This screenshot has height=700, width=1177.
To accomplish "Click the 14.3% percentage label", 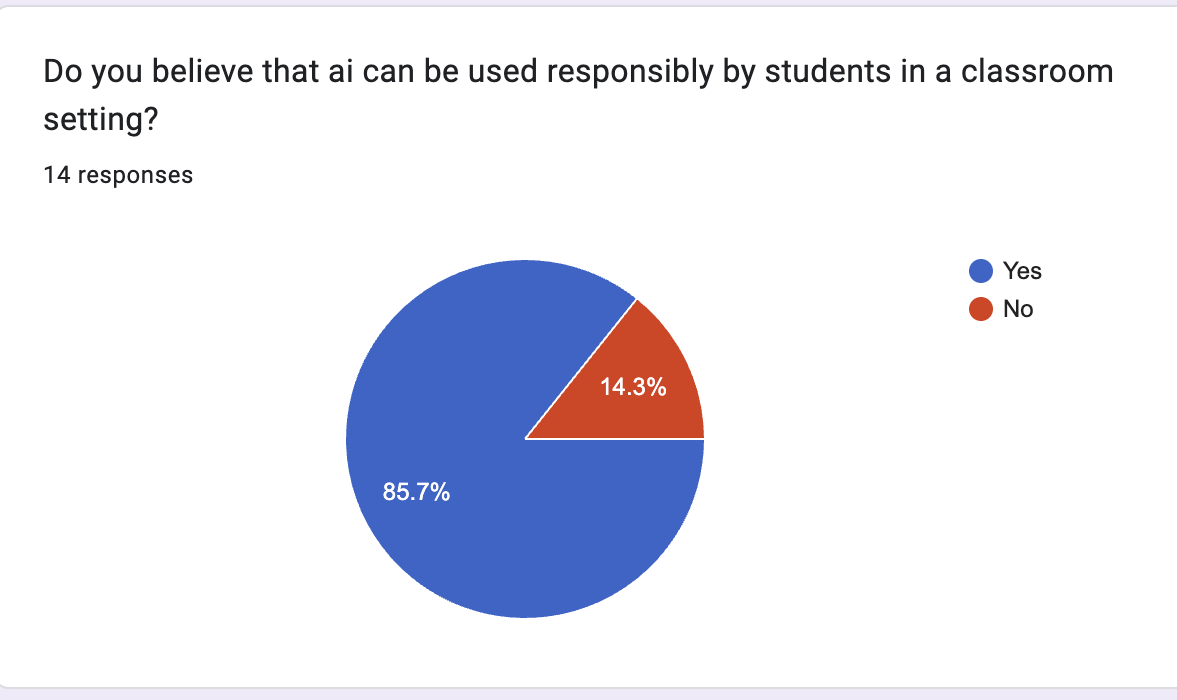I will tap(633, 387).
